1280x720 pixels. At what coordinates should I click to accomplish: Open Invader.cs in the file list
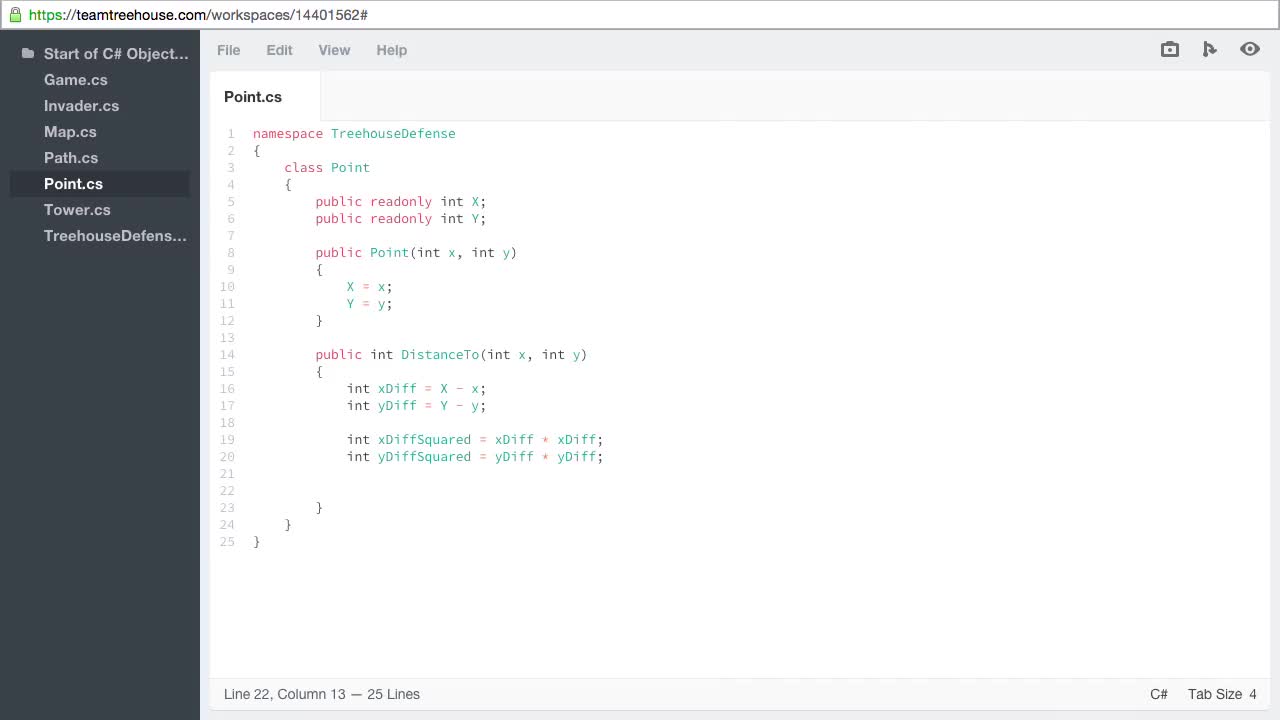point(81,106)
